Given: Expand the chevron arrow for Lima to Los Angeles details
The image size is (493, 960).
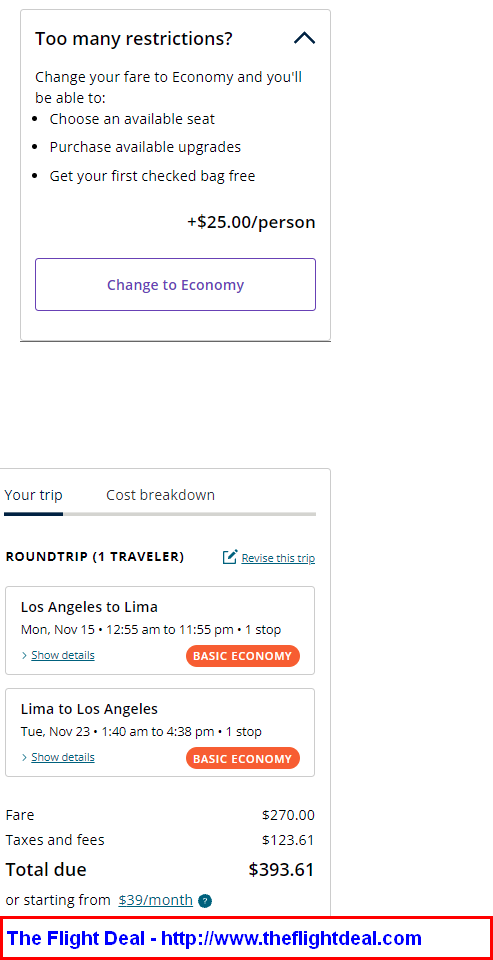Looking at the screenshot, I should point(24,758).
